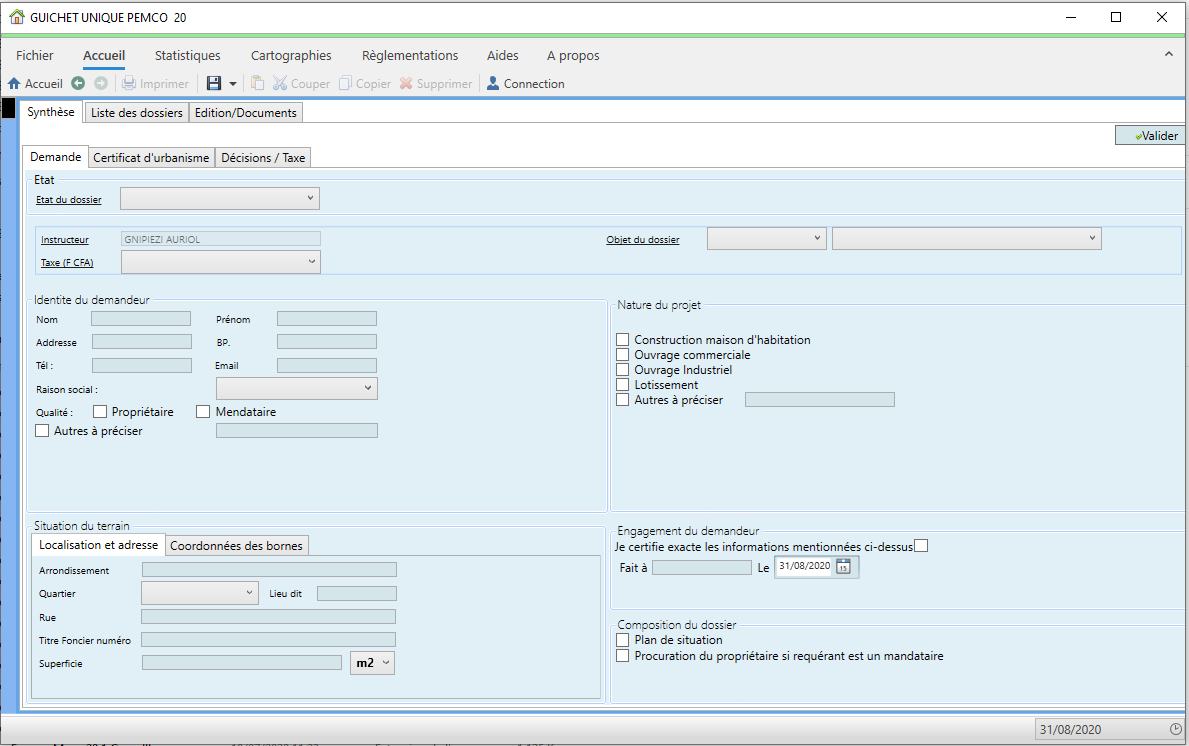Viewport: 1189px width, 746px height.
Task: Click the grey forward arrow in the toolbar
Action: 101,83
